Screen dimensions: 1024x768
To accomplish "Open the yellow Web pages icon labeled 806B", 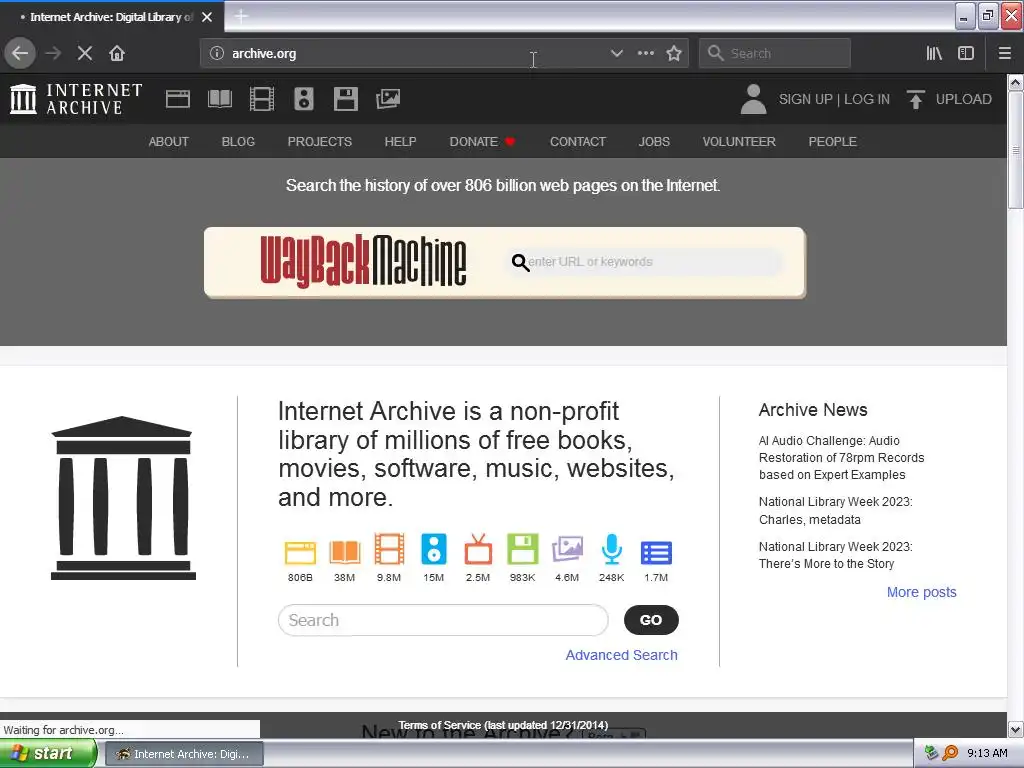I will coord(300,552).
